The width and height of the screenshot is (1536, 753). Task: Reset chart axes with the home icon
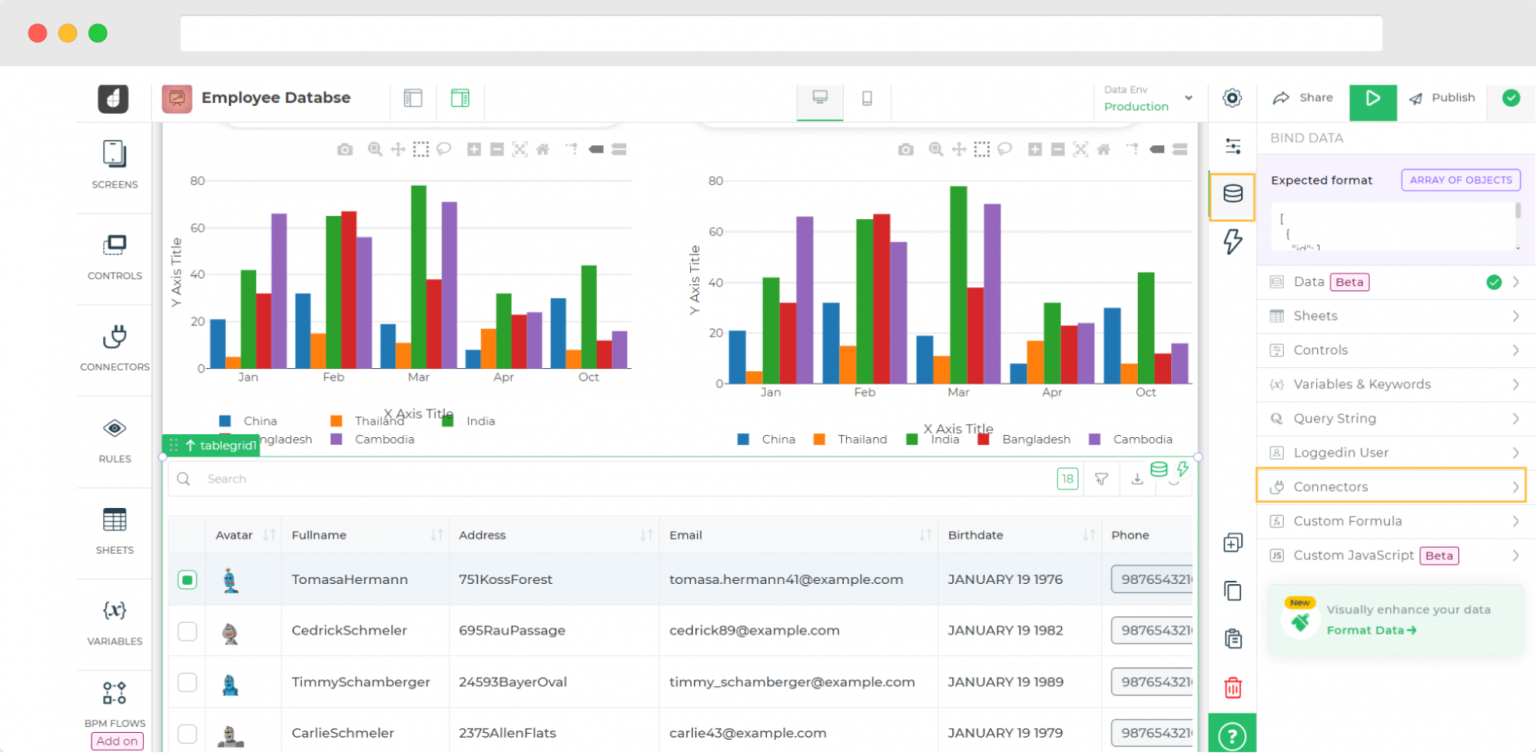541,148
